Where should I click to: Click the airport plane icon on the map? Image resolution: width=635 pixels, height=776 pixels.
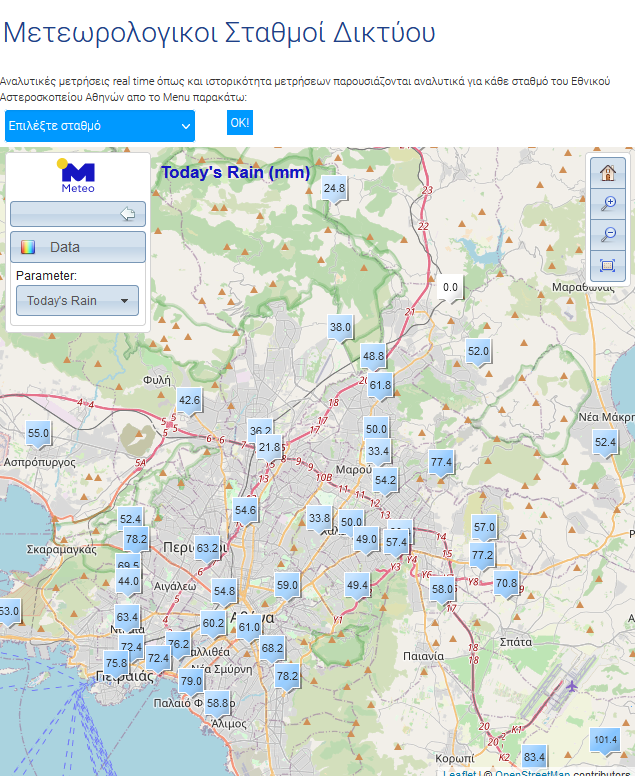click(571, 686)
